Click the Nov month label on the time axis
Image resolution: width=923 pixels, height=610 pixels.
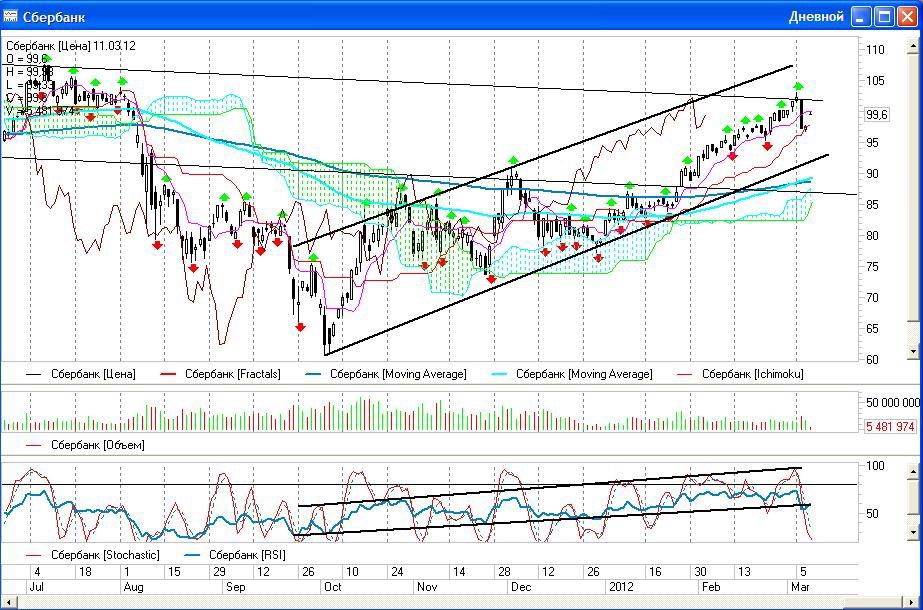click(x=427, y=587)
